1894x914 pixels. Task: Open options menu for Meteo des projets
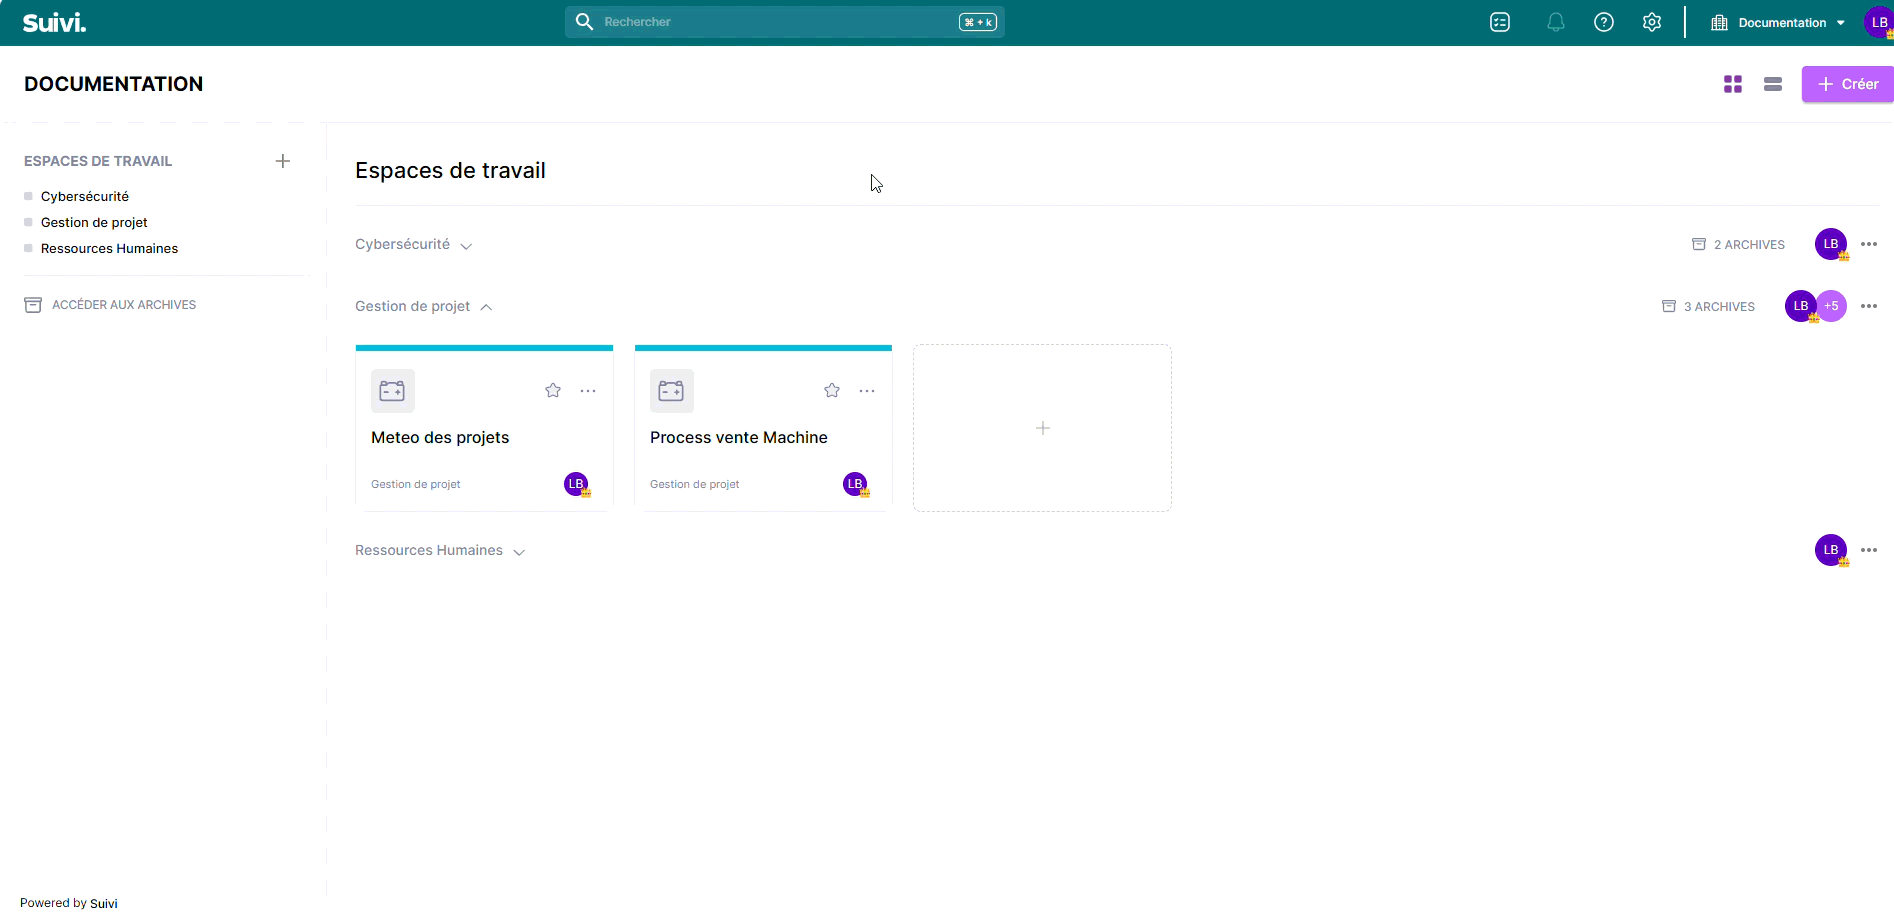pos(588,391)
